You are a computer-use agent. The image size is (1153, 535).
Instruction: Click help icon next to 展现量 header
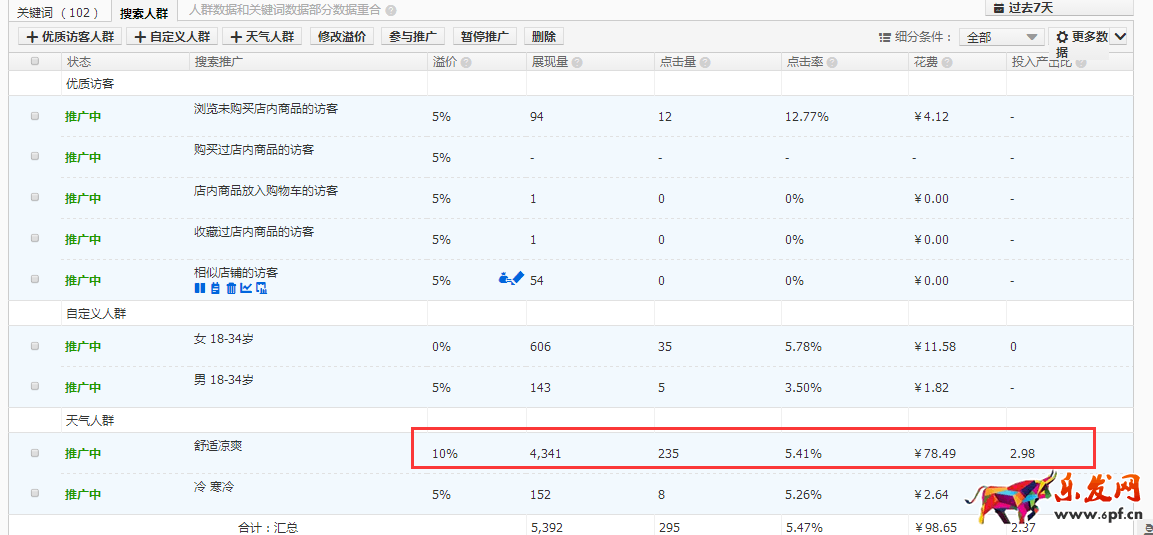577,63
